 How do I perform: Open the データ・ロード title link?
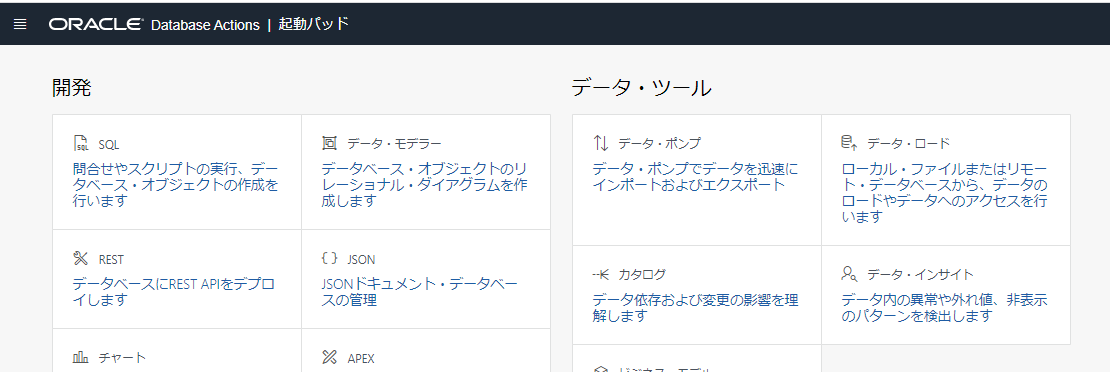point(908,144)
